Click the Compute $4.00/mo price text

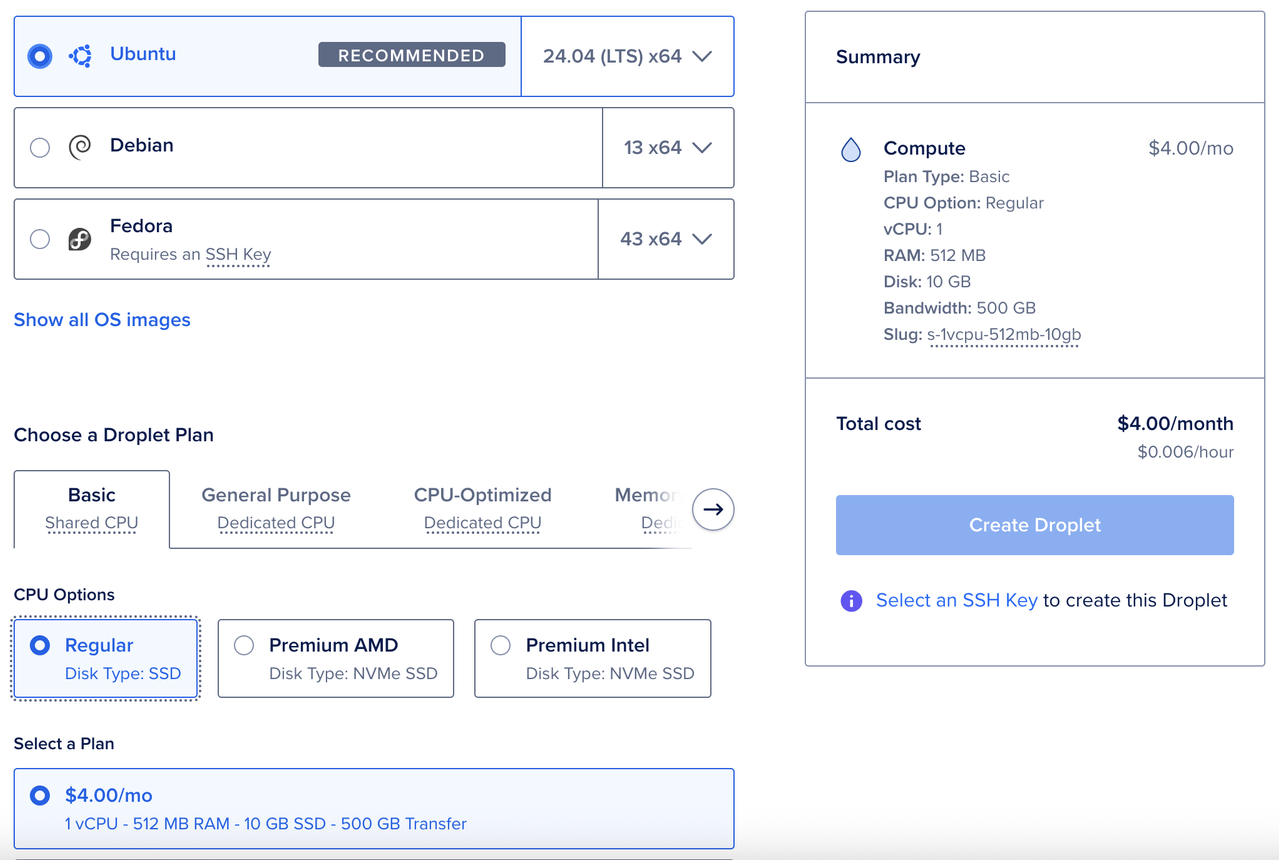[1191, 149]
